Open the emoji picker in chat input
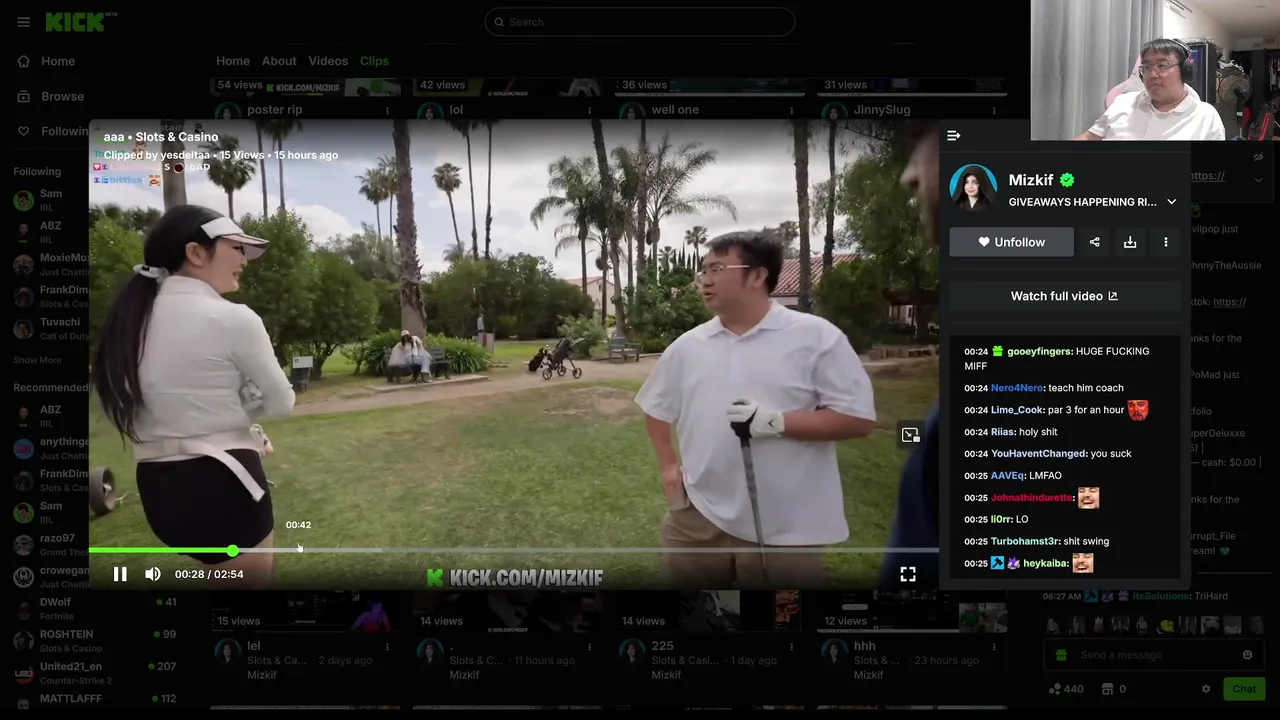This screenshot has width=1280, height=720. [1247, 655]
